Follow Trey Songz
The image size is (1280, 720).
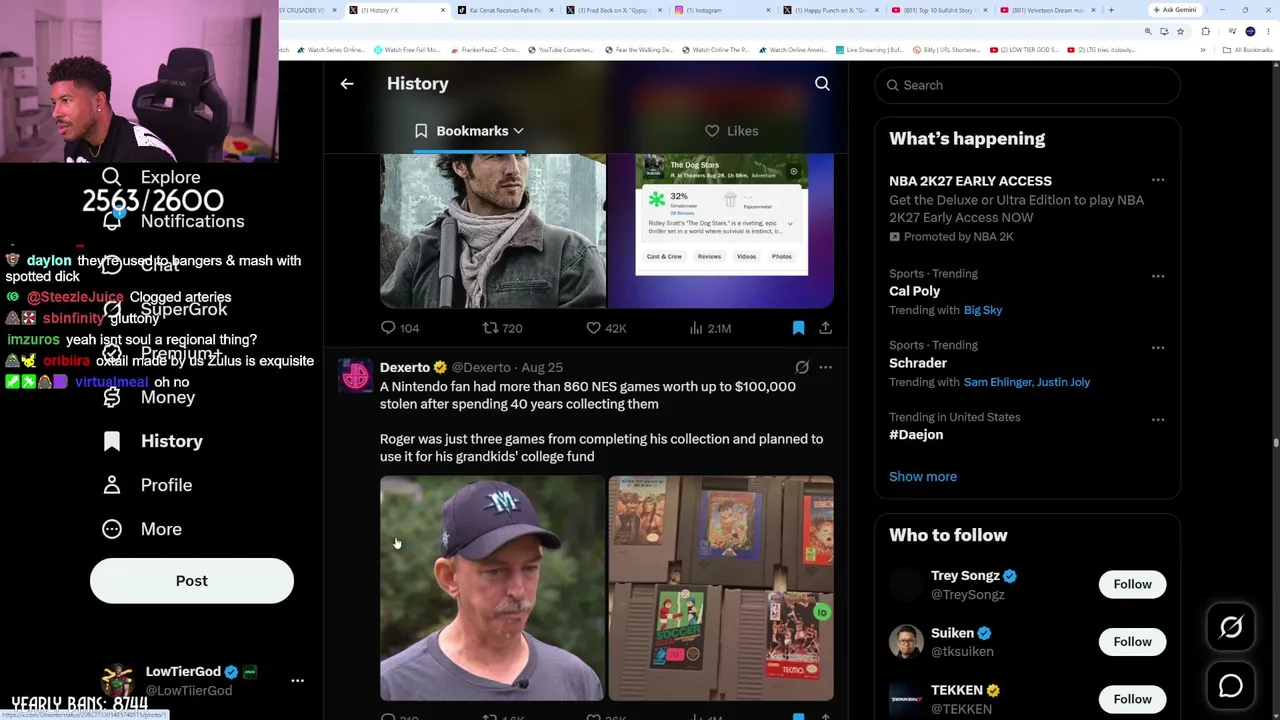coord(1132,584)
